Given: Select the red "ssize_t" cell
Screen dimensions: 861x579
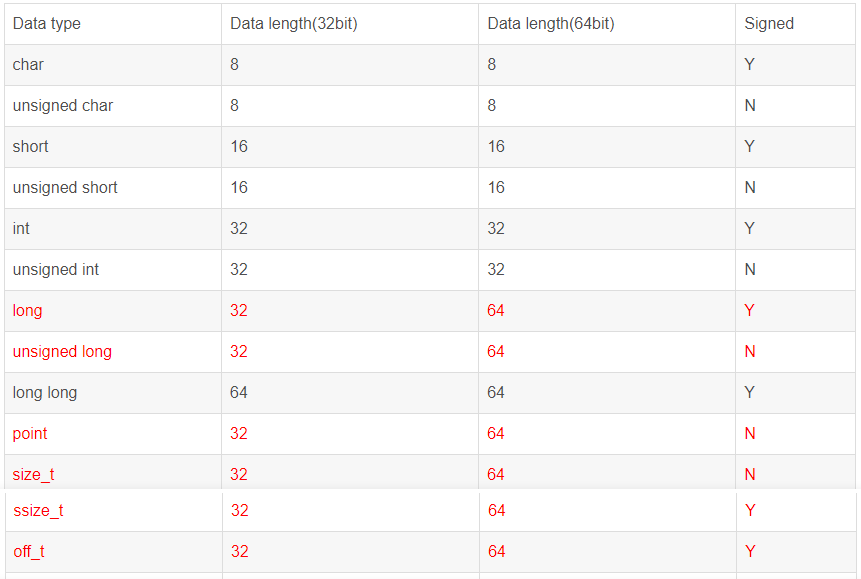Looking at the screenshot, I should coord(38,511).
